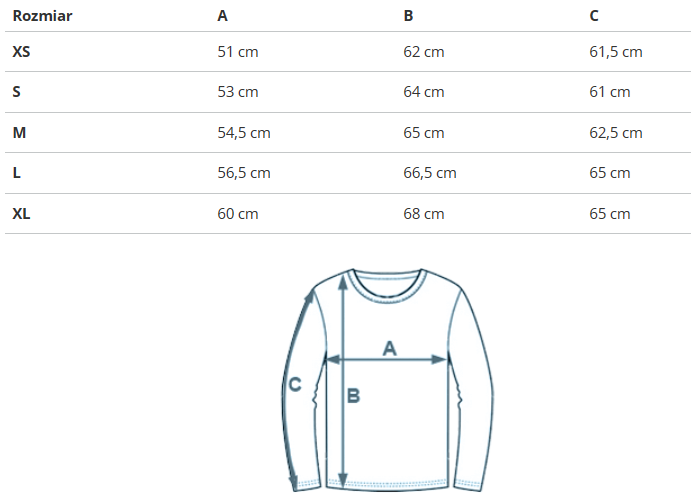Click the 51 cm cell
The height and width of the screenshot is (496, 691).
238,52
